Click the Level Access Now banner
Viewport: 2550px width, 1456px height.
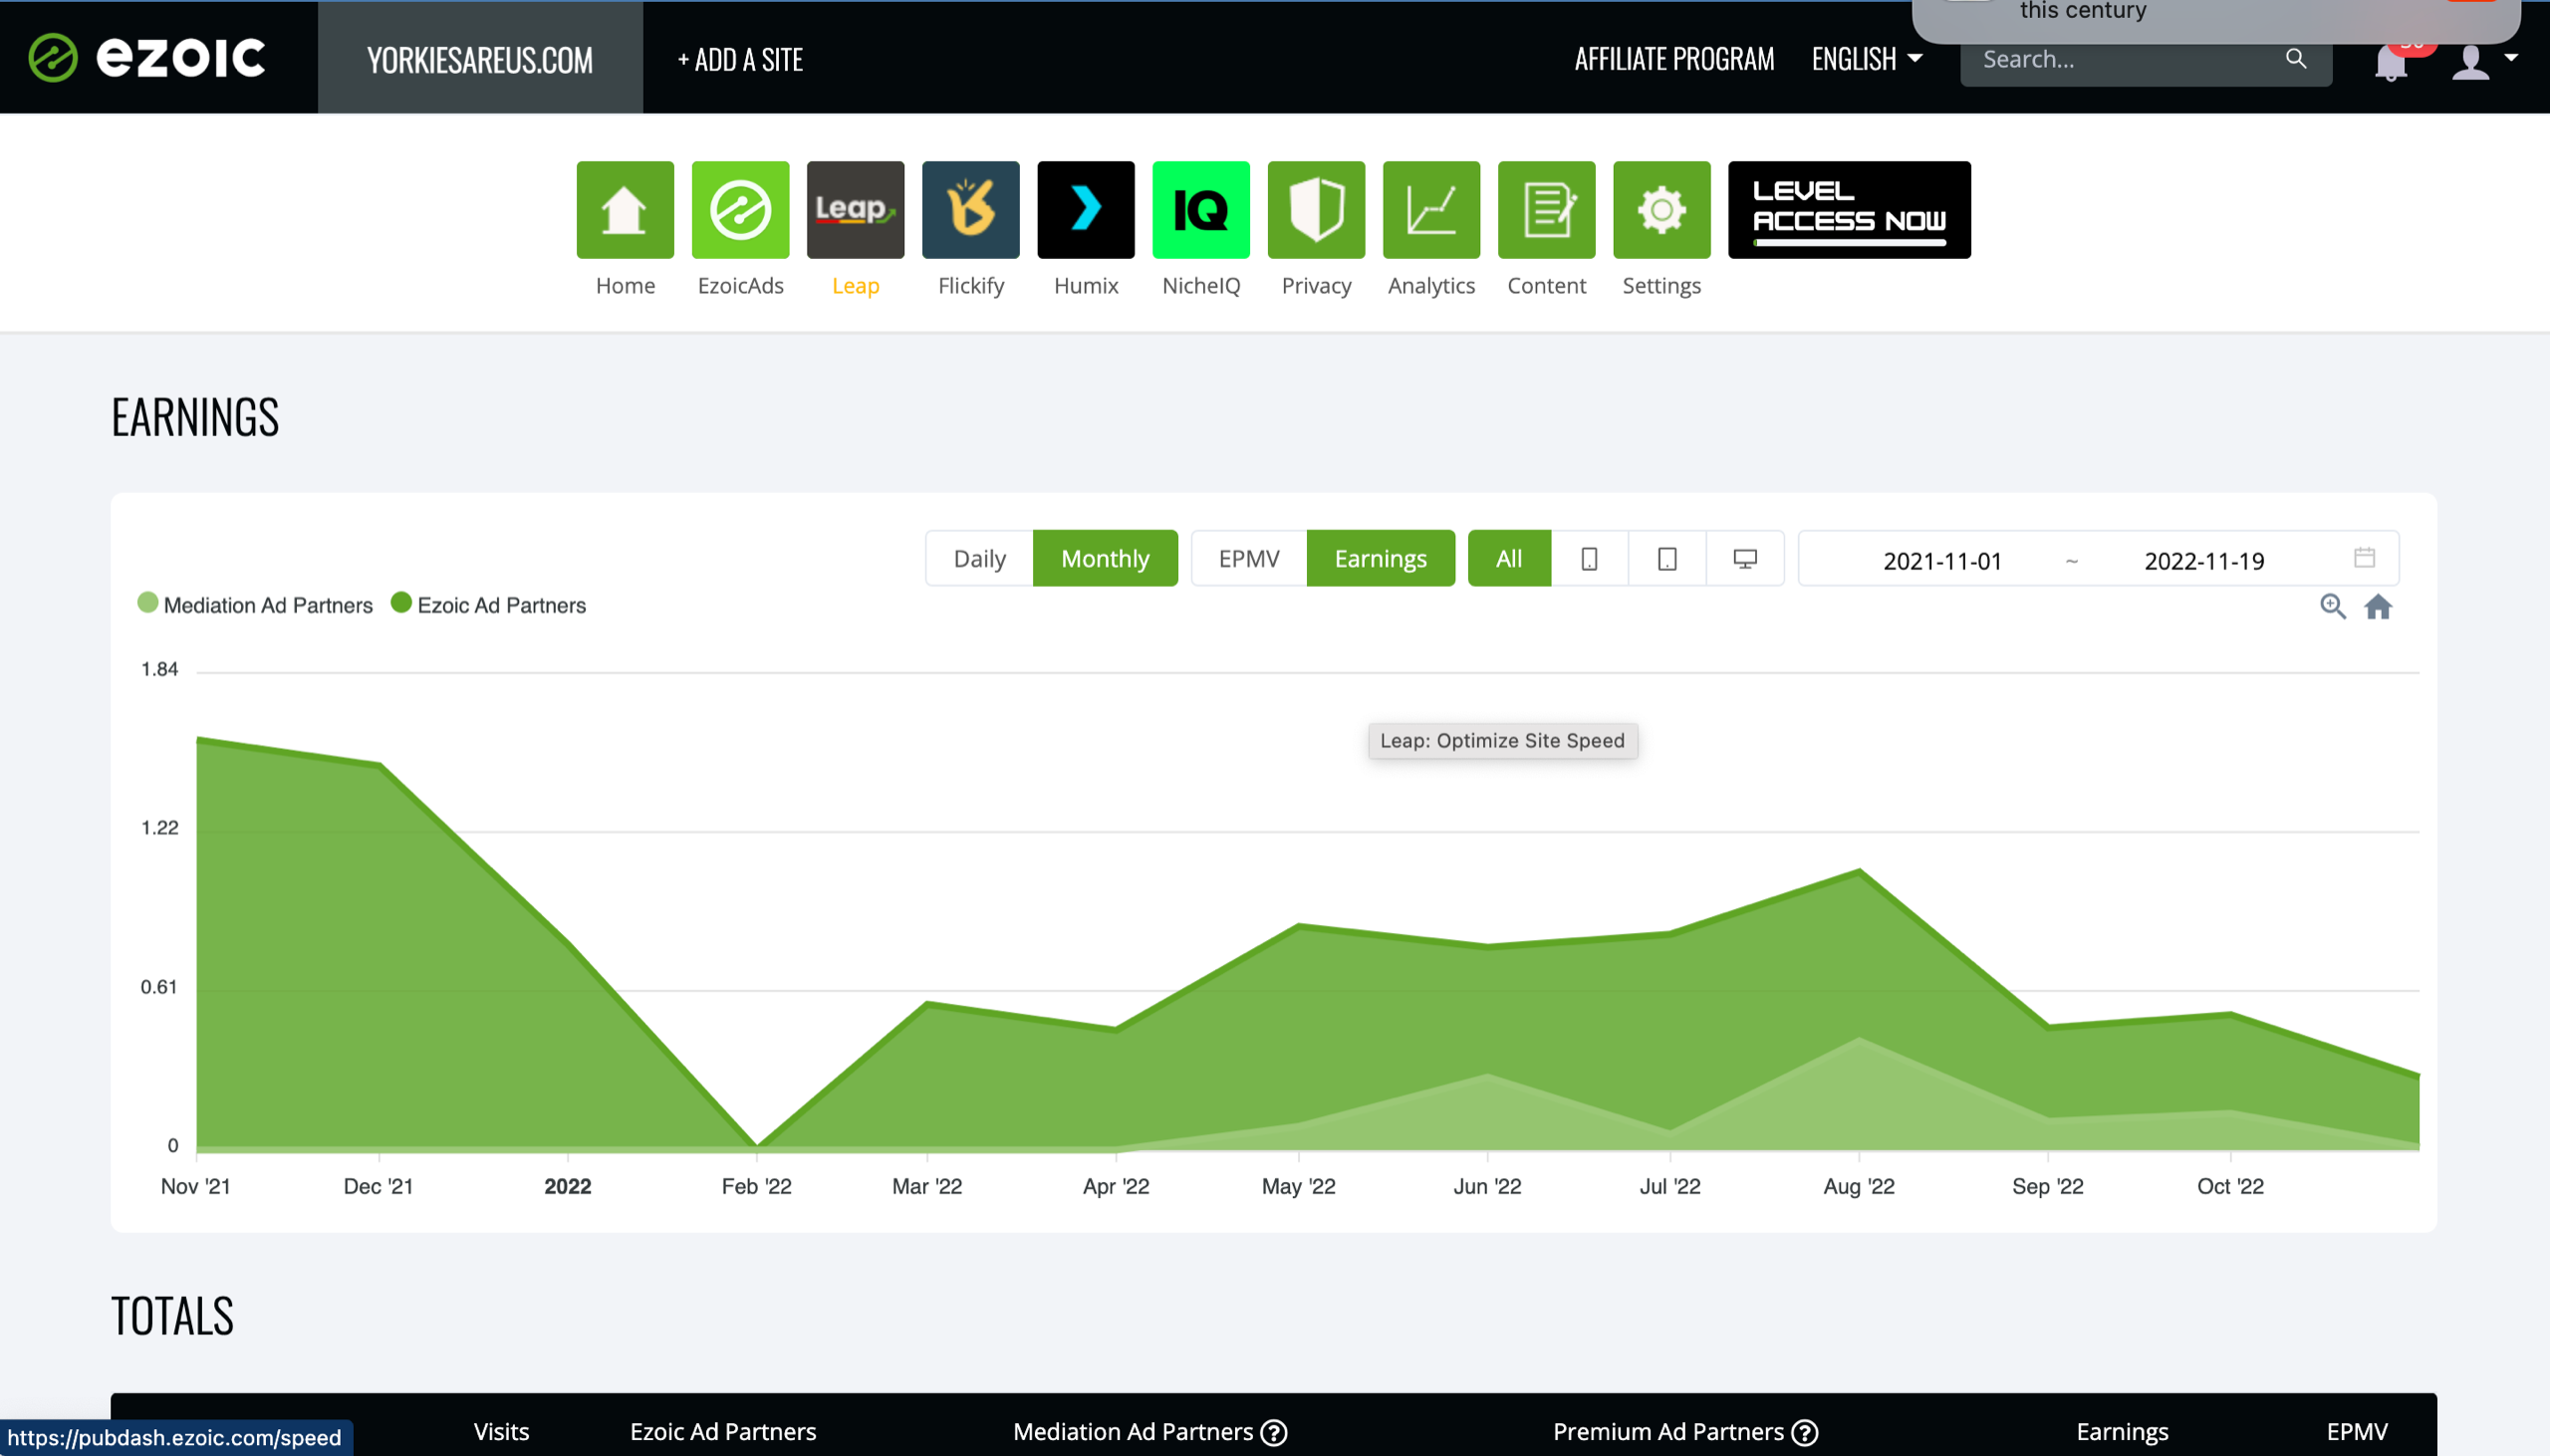[x=1849, y=209]
